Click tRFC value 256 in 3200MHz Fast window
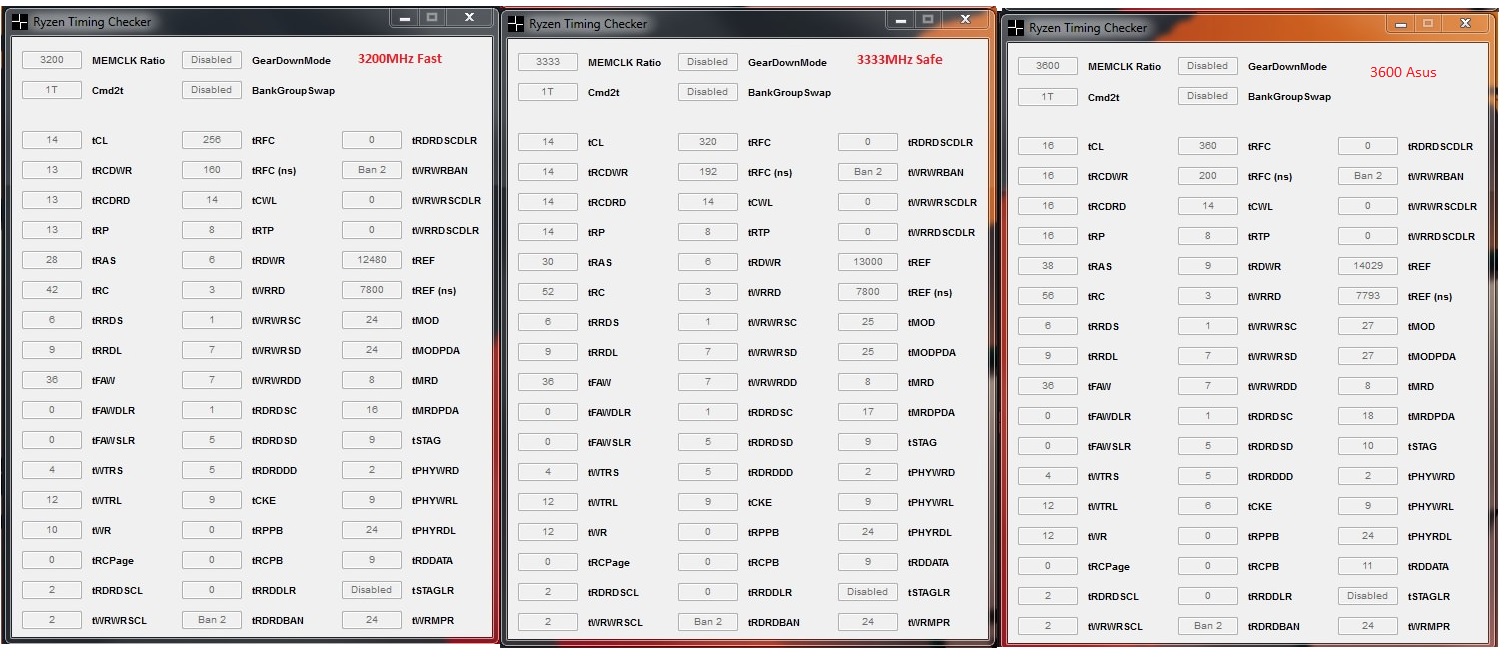The height and width of the screenshot is (657, 1508). [x=212, y=140]
